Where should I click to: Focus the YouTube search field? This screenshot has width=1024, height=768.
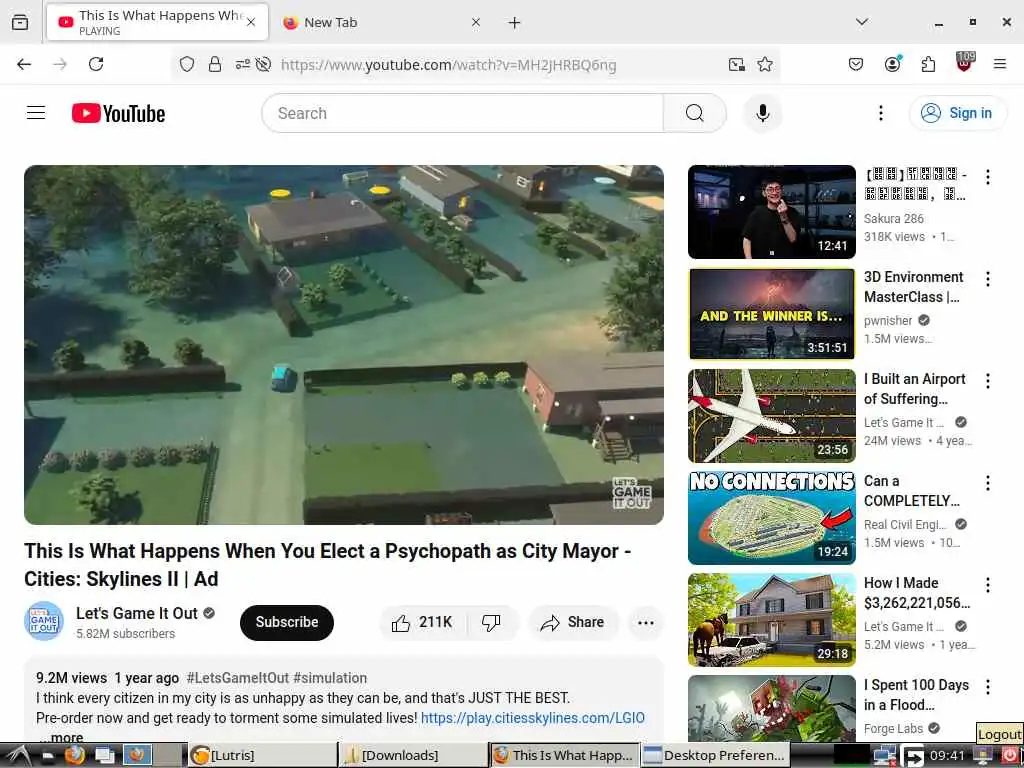point(462,113)
